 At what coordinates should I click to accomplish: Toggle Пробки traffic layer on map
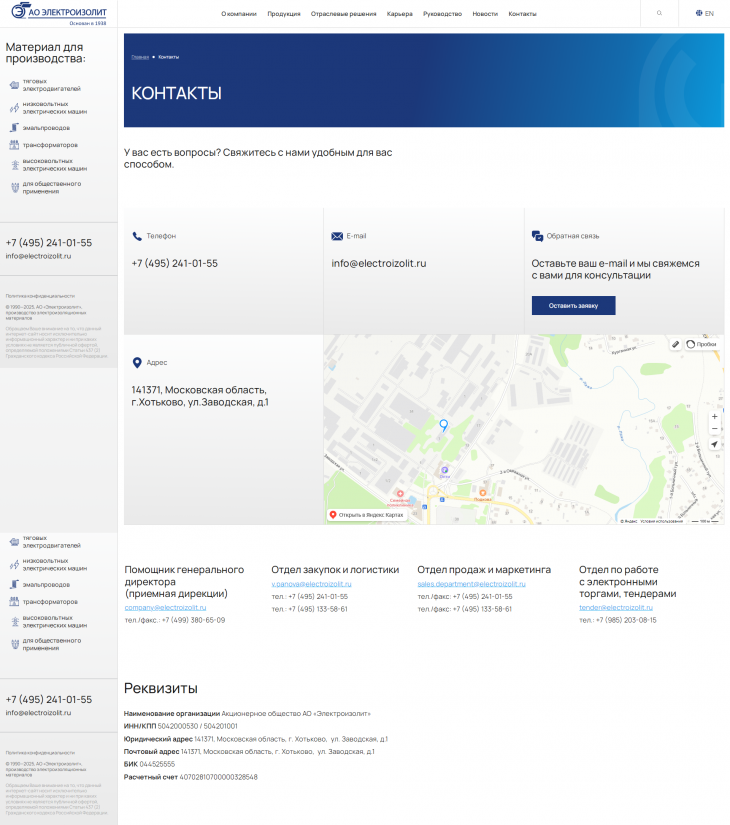coord(702,344)
